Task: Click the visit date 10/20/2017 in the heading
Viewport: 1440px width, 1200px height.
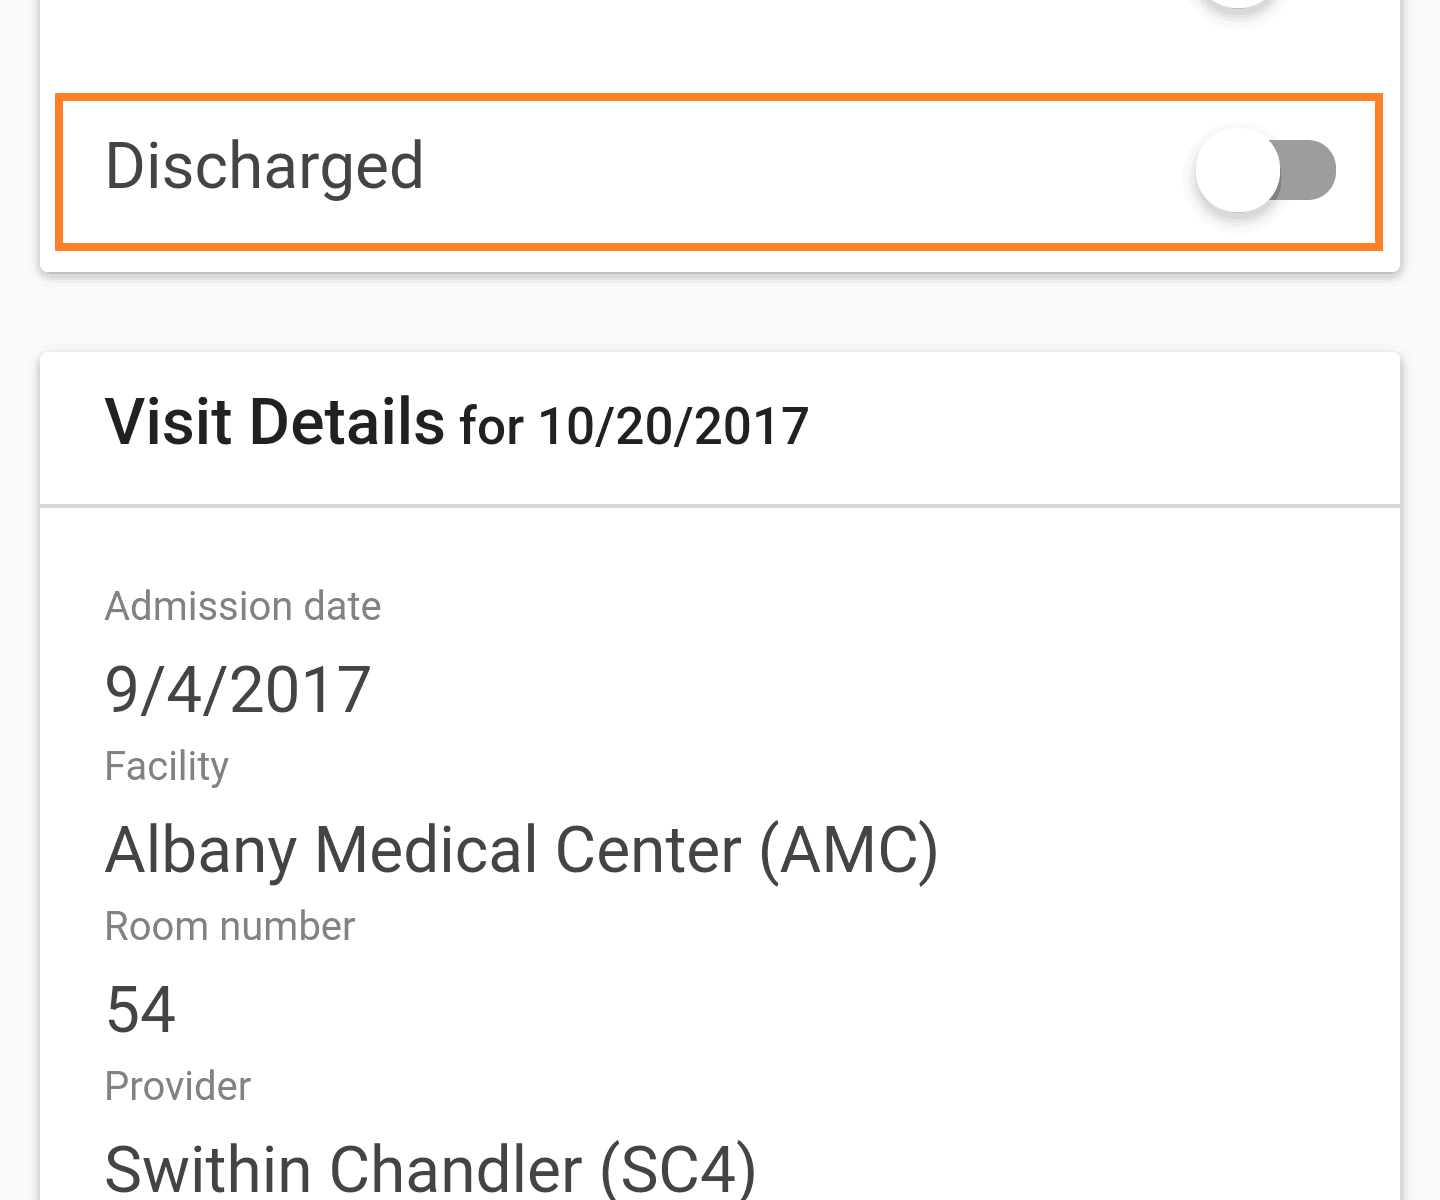Action: click(673, 427)
